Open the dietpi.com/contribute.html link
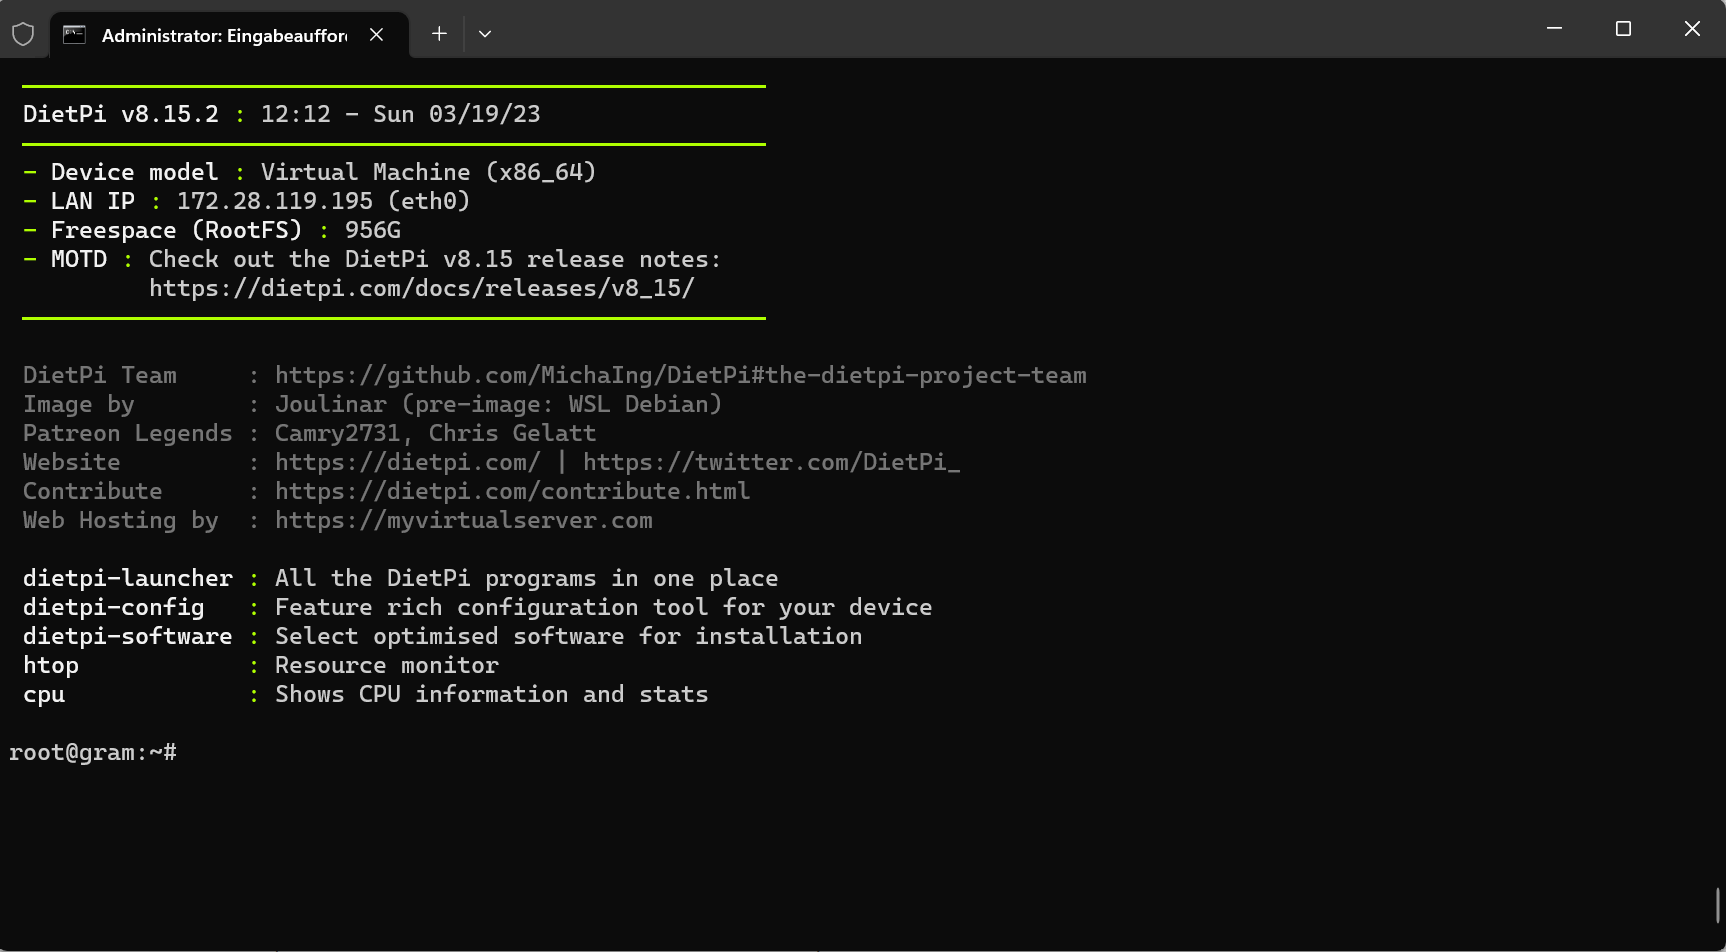1726x952 pixels. pos(513,491)
